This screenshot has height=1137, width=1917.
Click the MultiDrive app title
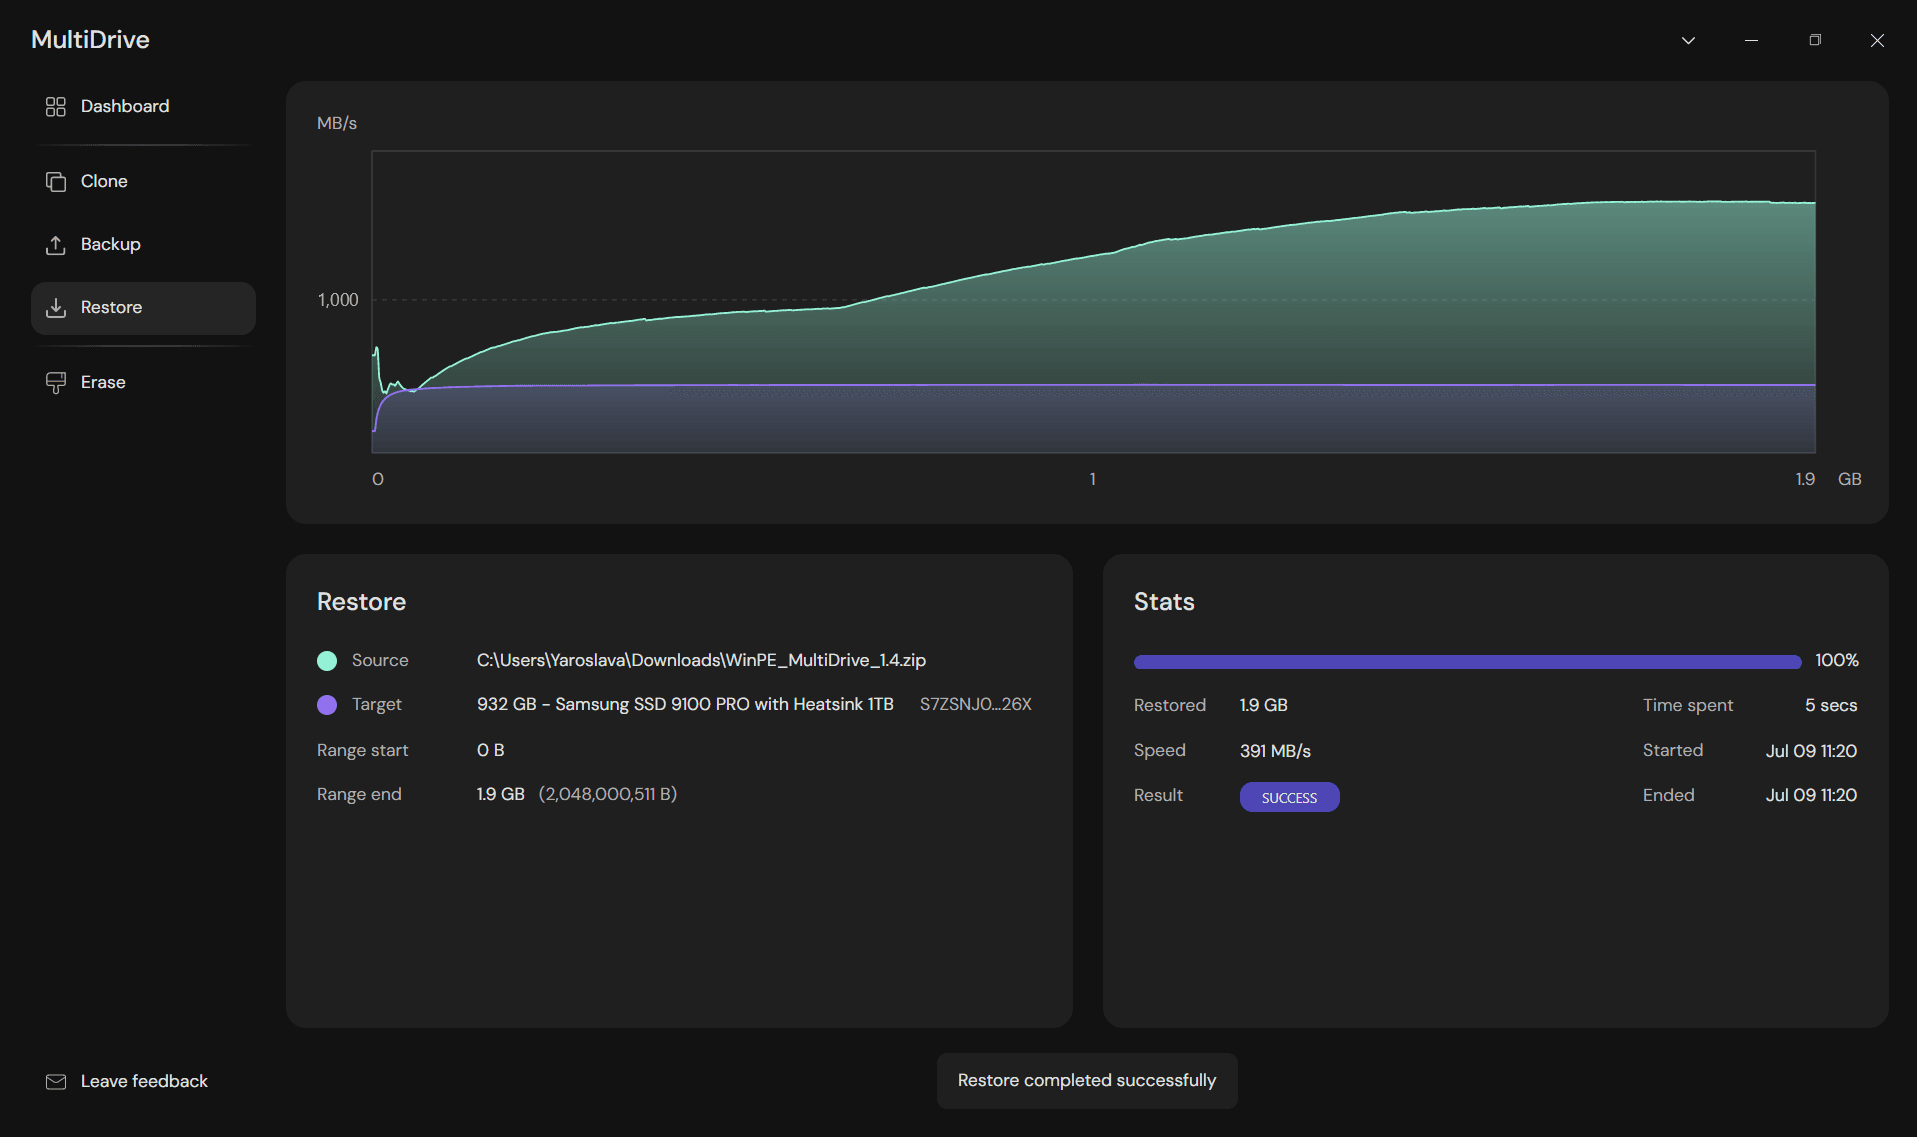[x=90, y=40]
